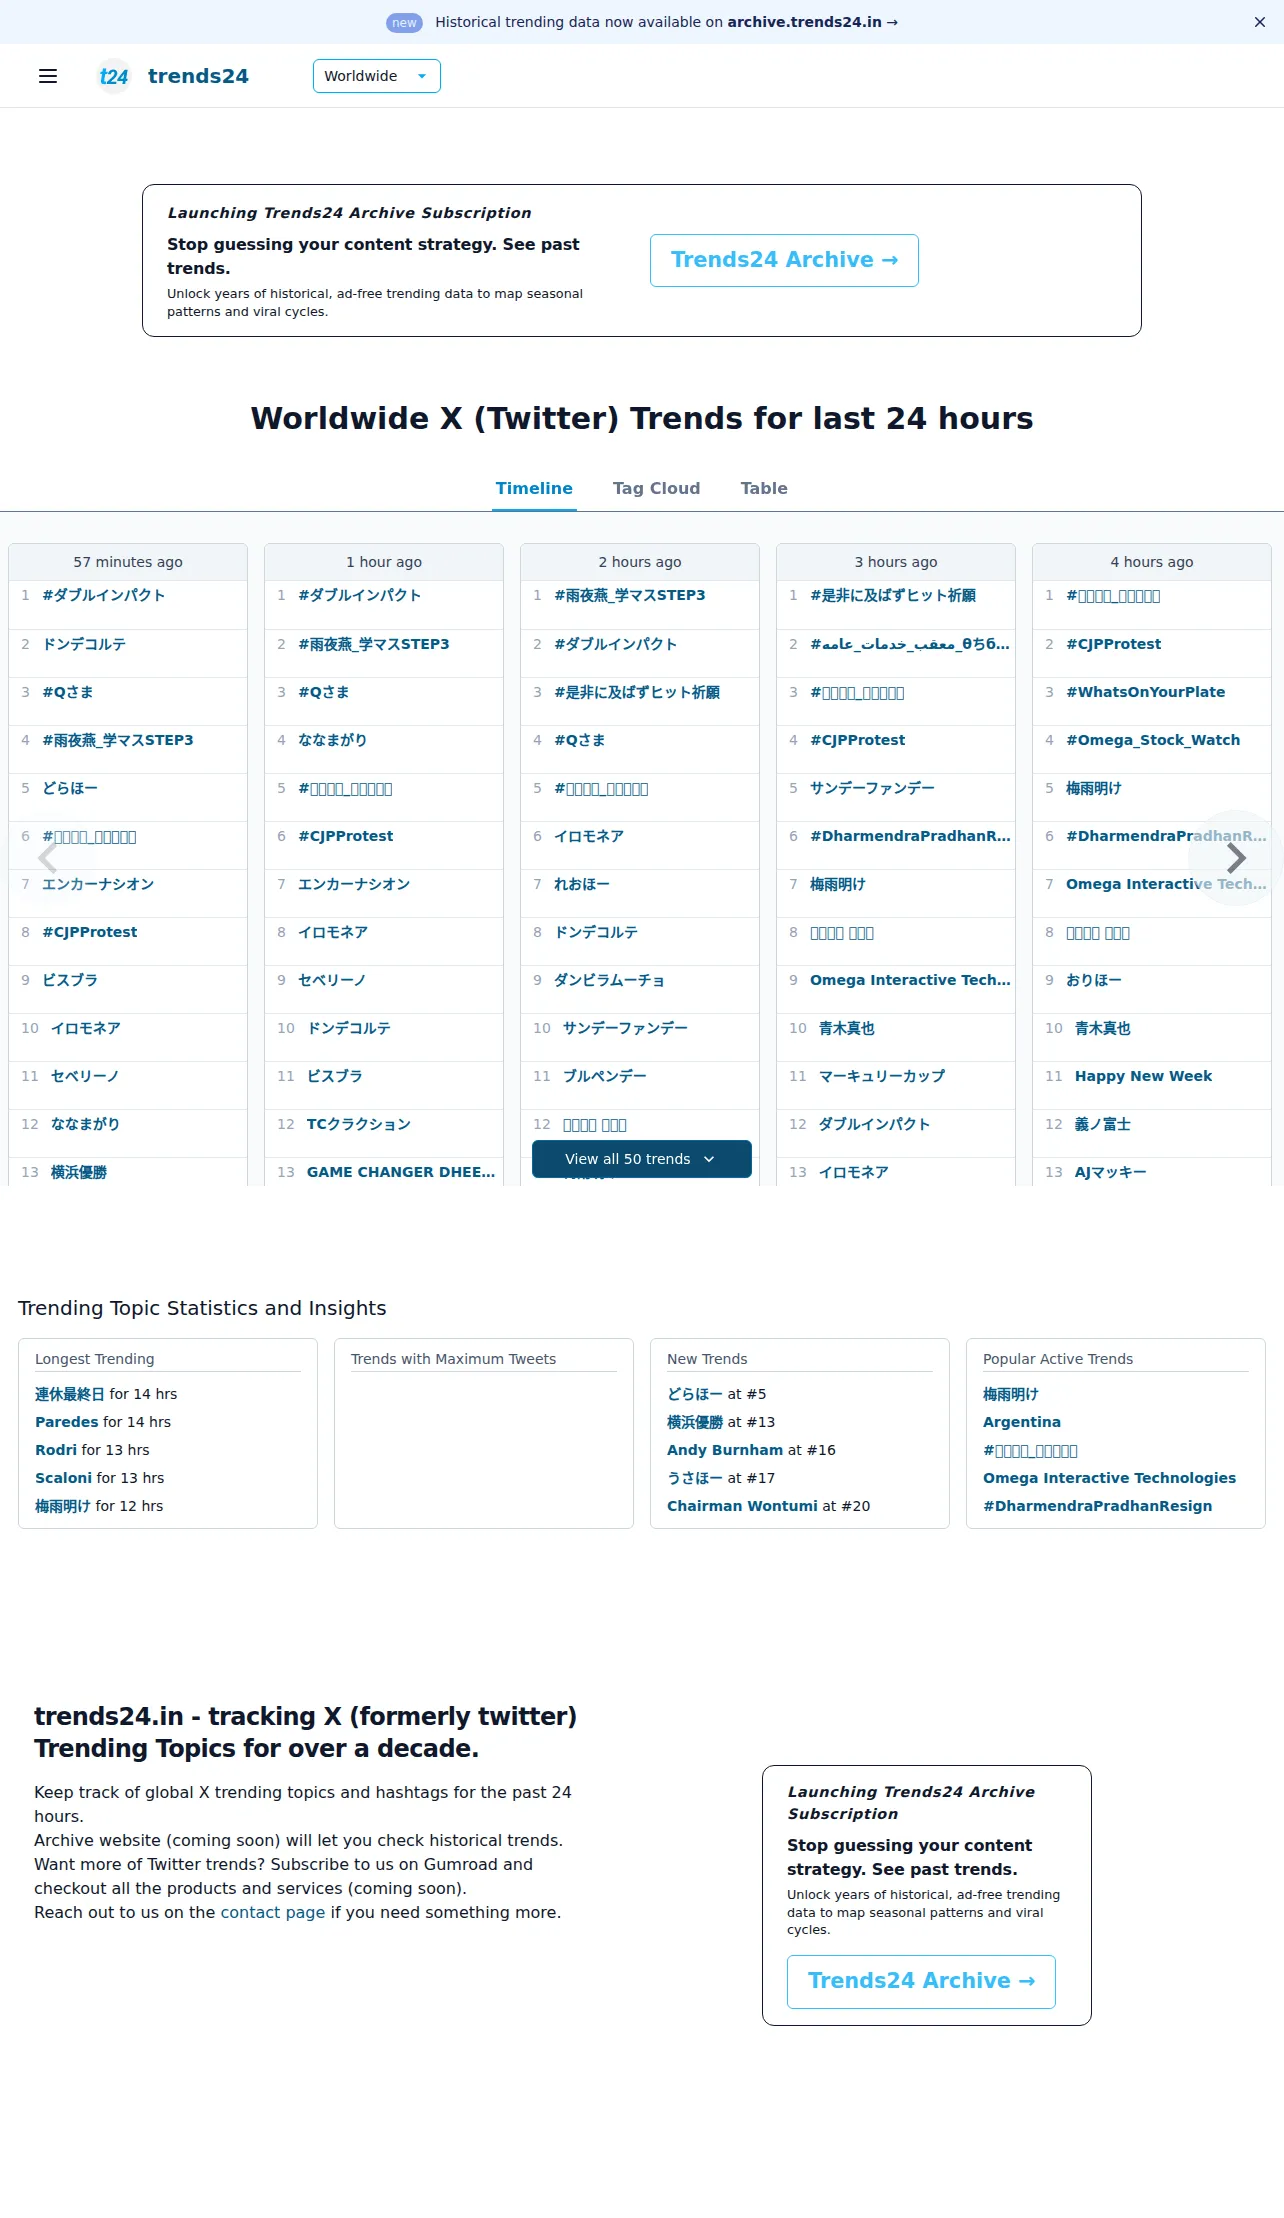
Task: Click Happy New Week trend
Action: [1143, 1076]
